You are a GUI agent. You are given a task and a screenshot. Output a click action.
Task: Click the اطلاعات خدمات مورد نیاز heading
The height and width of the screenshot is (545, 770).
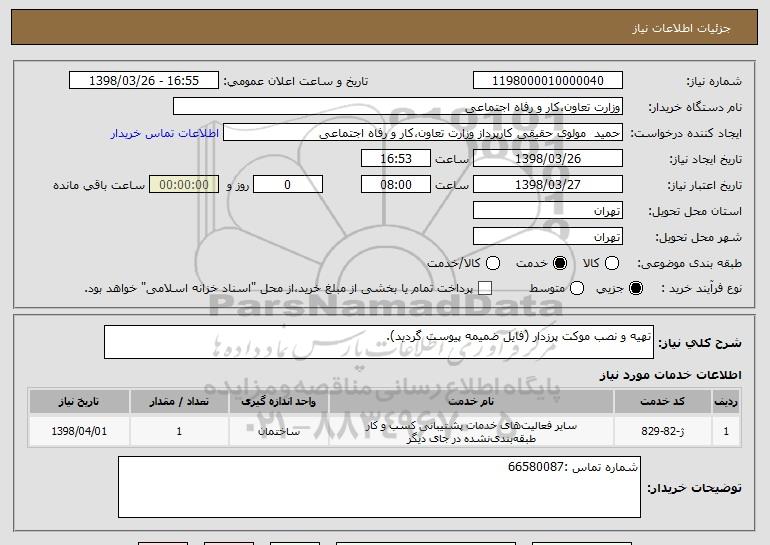pyautogui.click(x=670, y=375)
